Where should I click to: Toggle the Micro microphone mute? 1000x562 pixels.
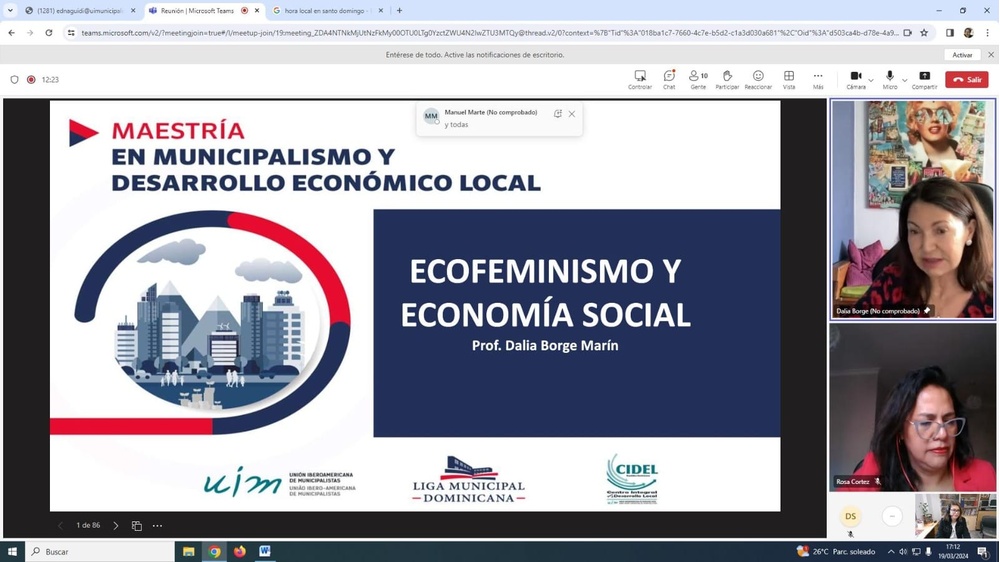click(889, 77)
